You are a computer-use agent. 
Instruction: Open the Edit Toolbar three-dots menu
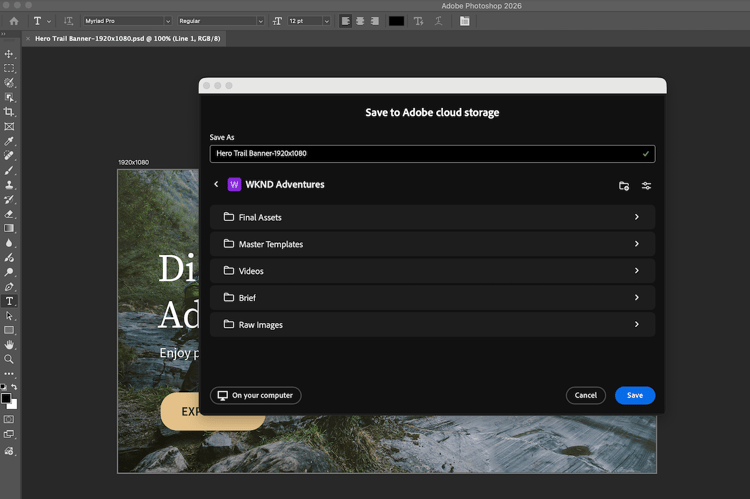coord(9,374)
